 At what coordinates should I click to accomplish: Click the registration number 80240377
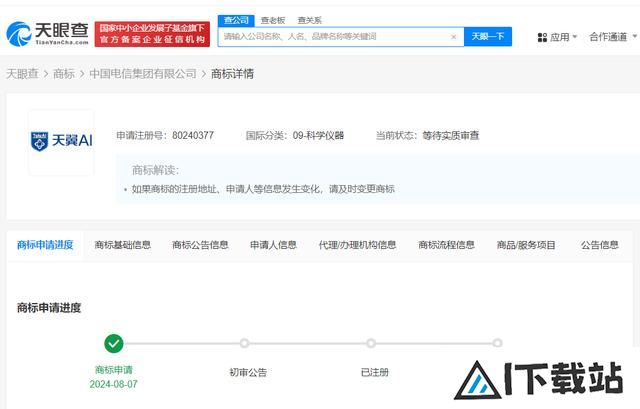[x=193, y=136]
